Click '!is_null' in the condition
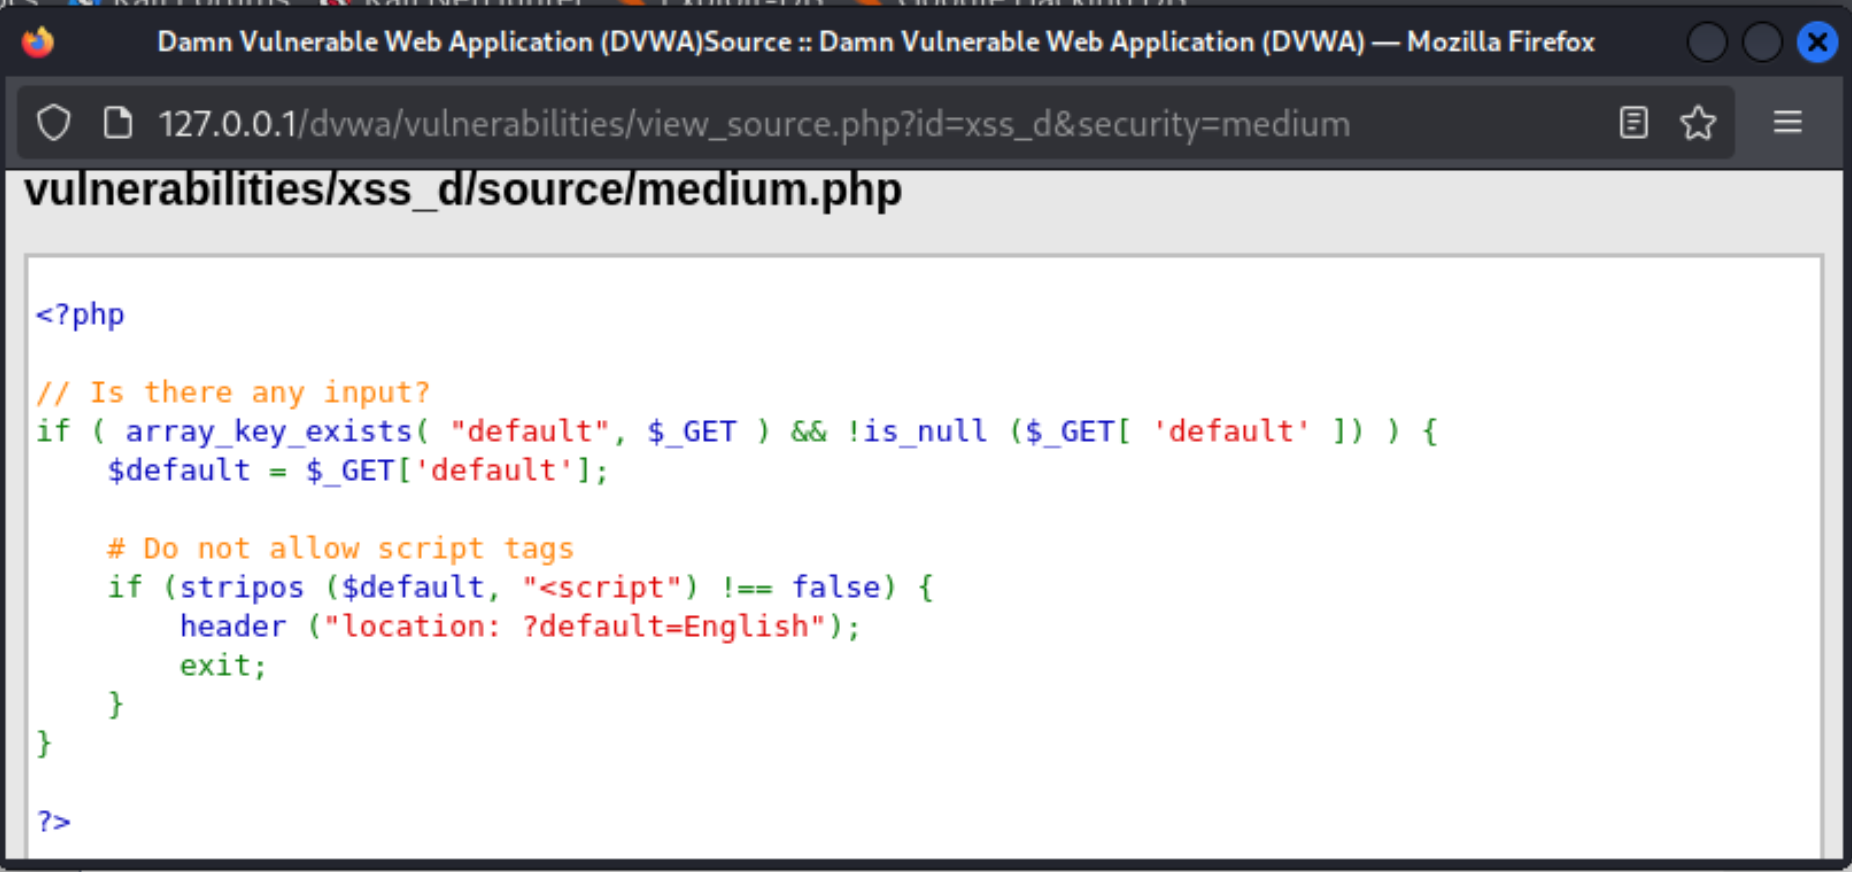The image size is (1852, 872). click(916, 431)
